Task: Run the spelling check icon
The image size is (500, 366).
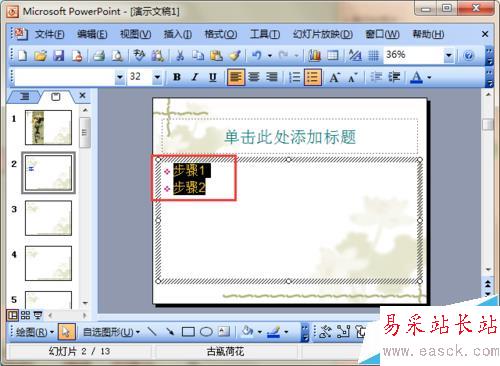Action: click(x=139, y=56)
